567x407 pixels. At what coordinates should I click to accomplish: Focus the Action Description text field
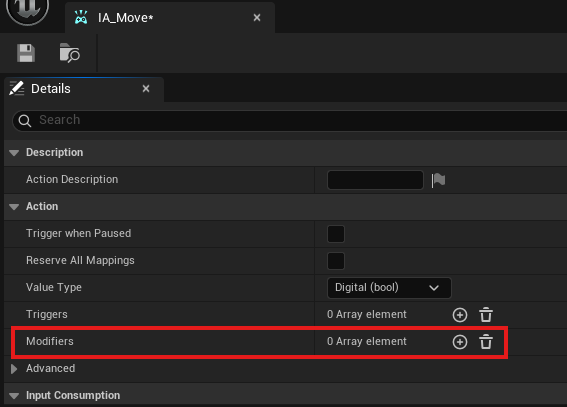coord(375,180)
